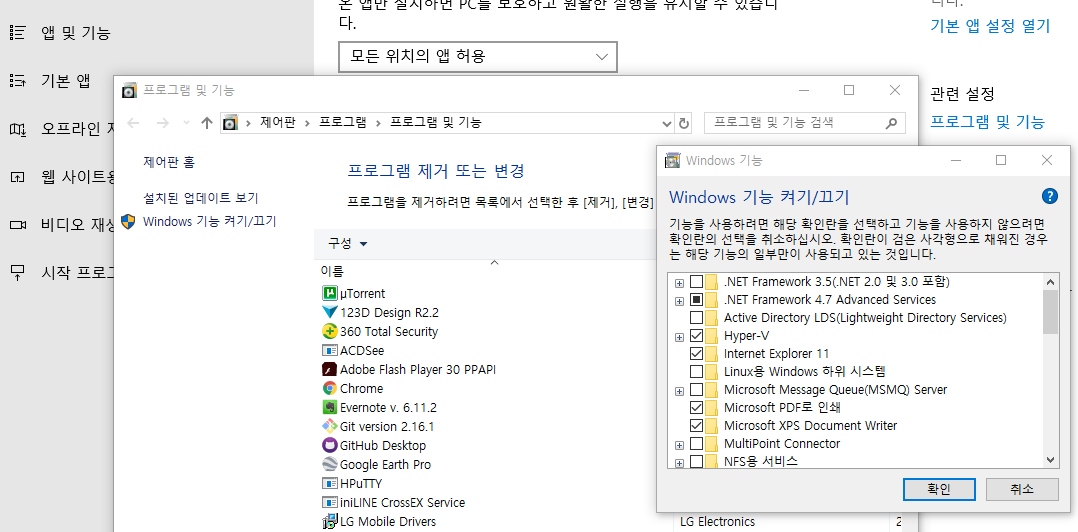
Task: Click the 123D Design R2.2 icon
Action: [x=329, y=313]
